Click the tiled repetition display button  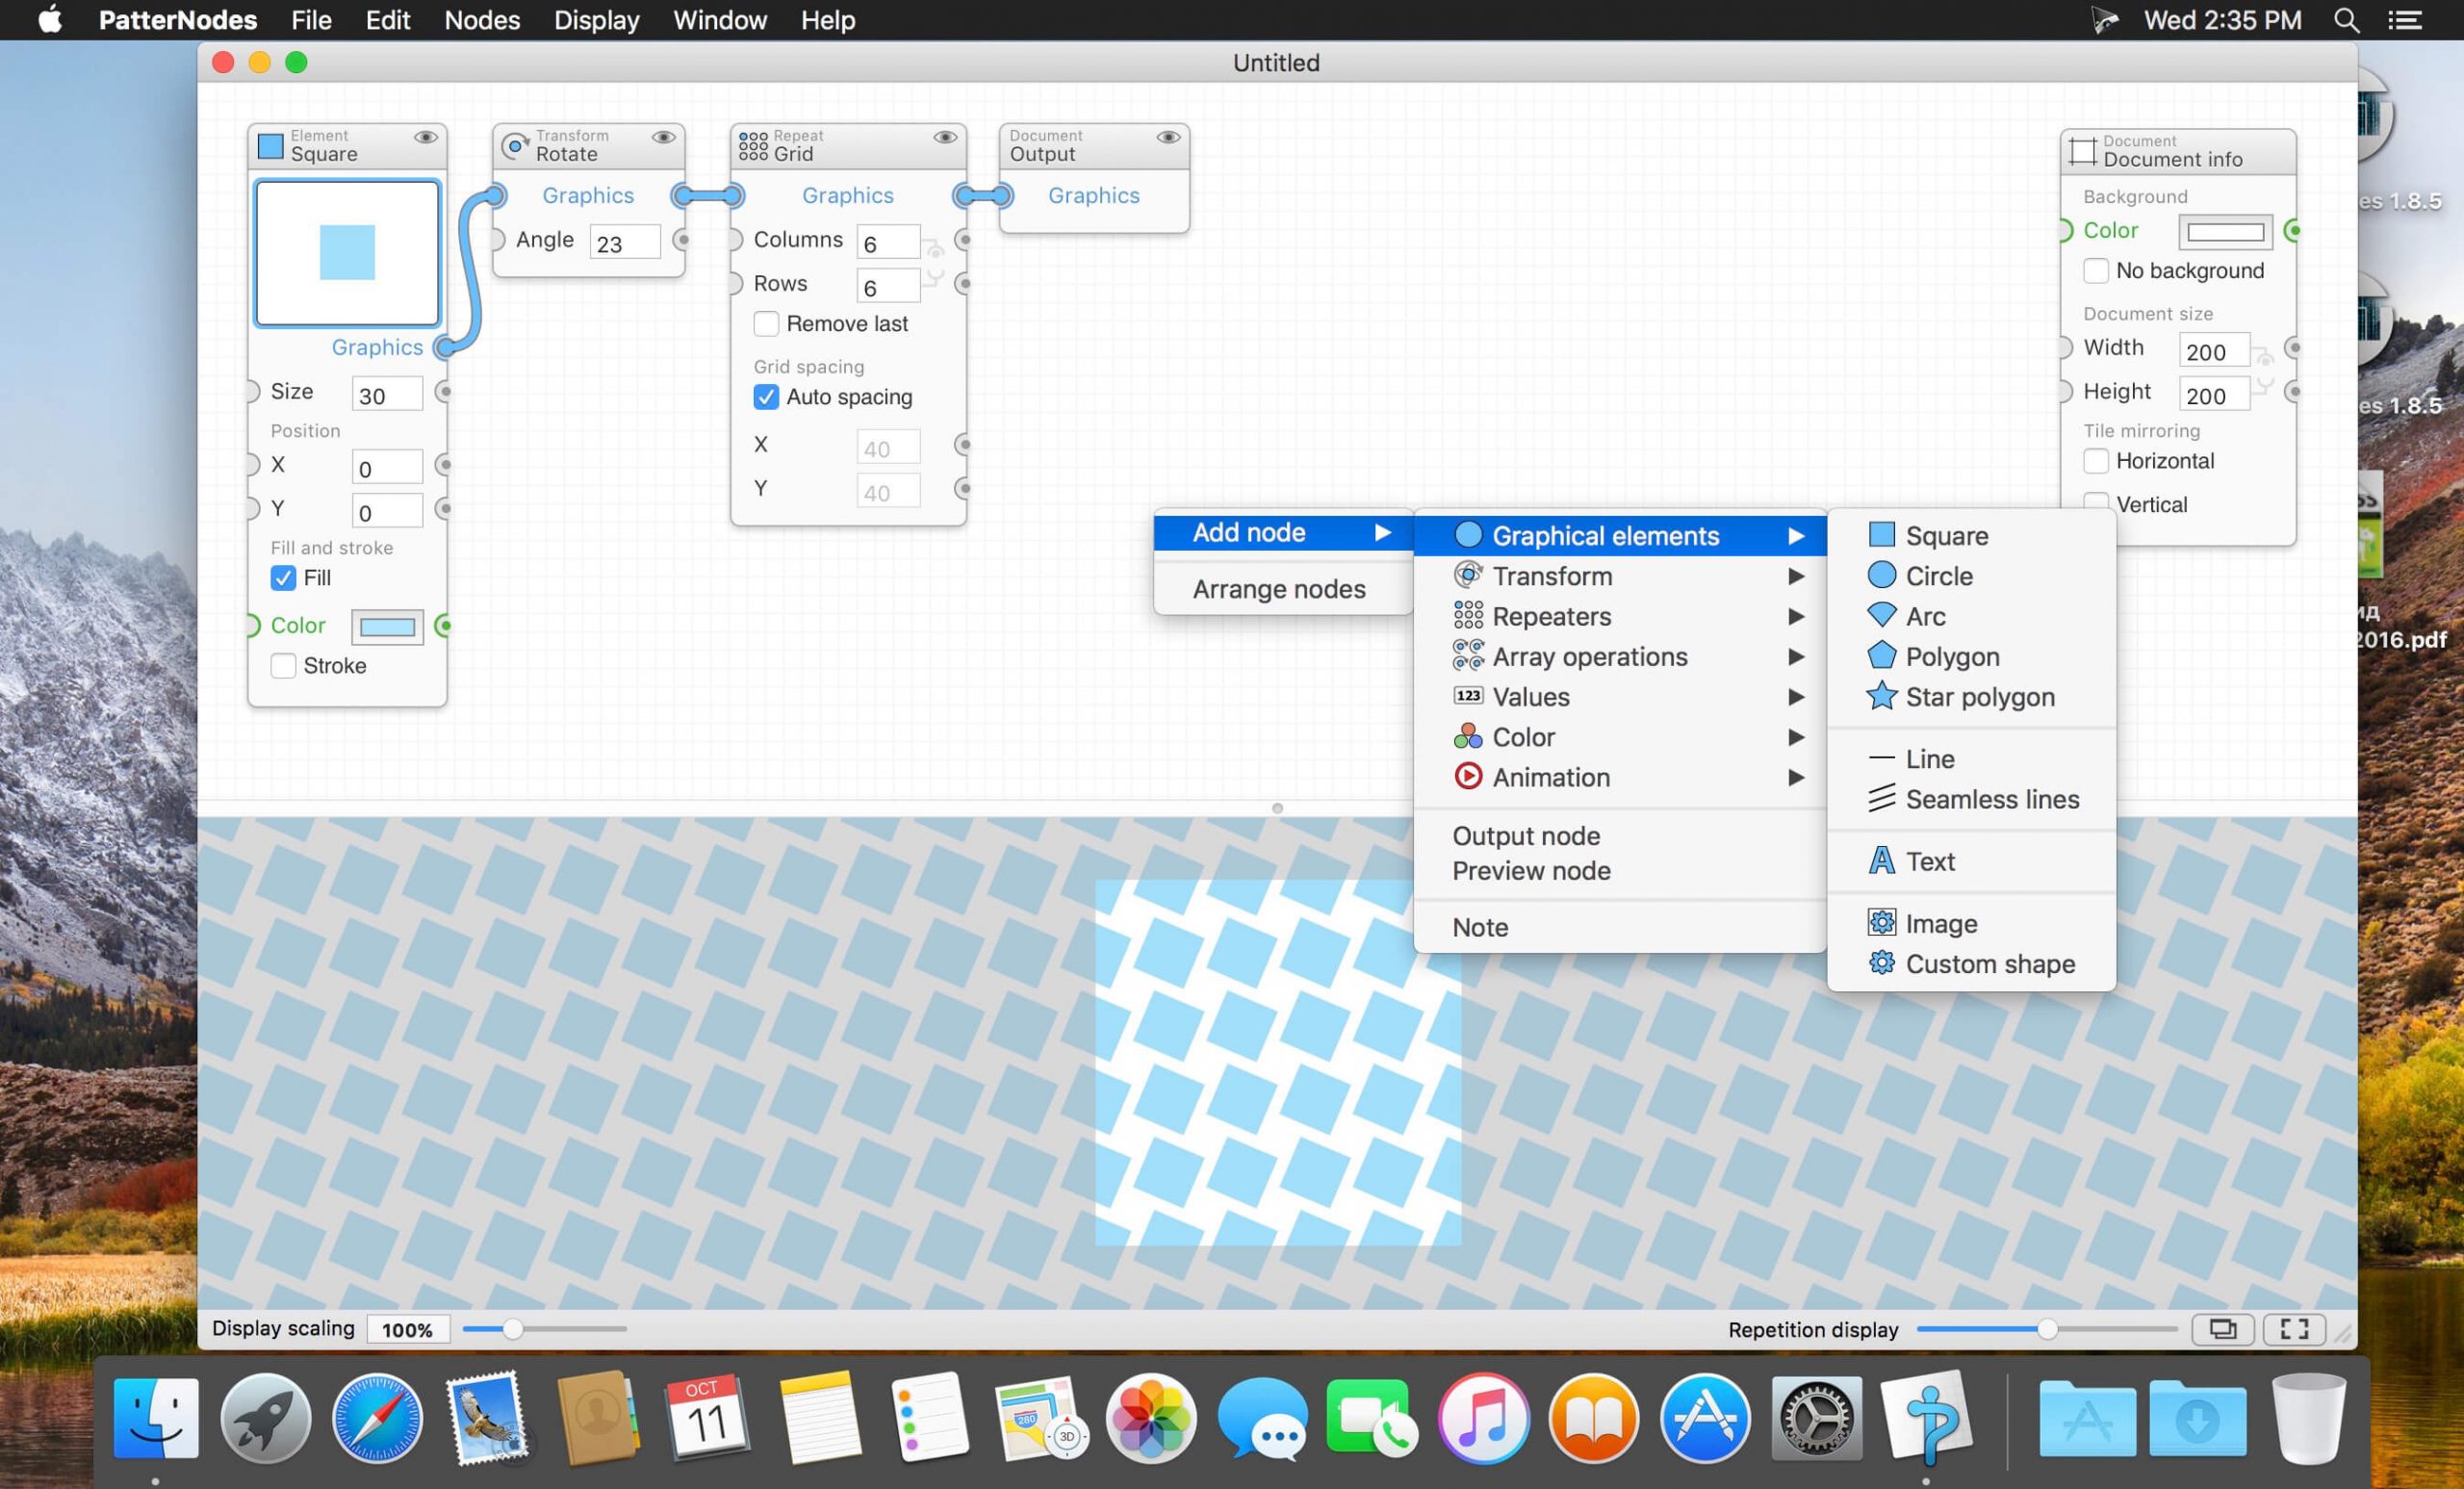pos(2223,1329)
